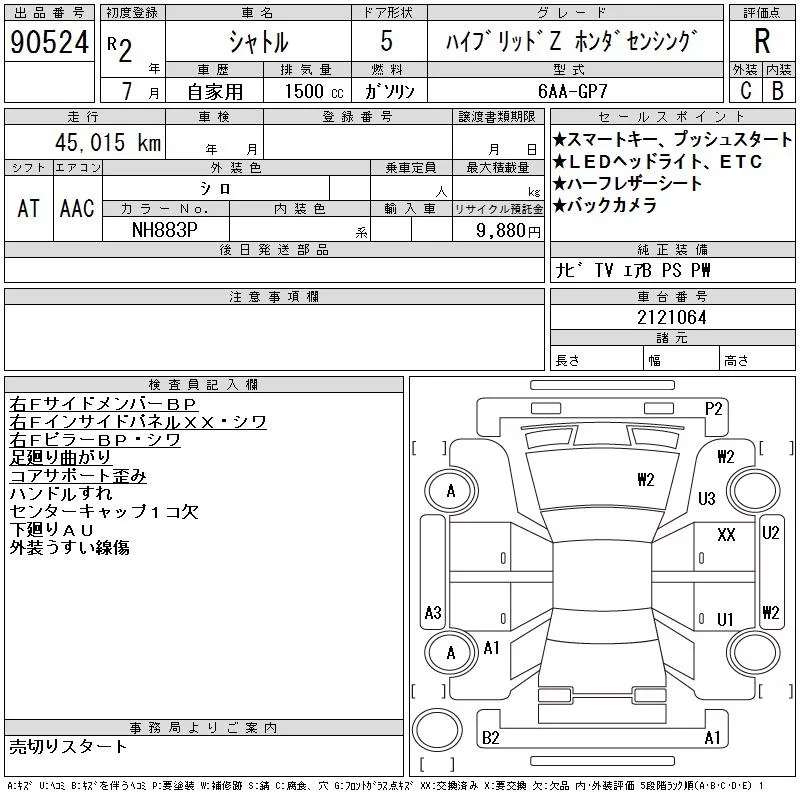Select the 後日発送部品 header
800x800 pixels.
pyautogui.click(x=274, y=249)
